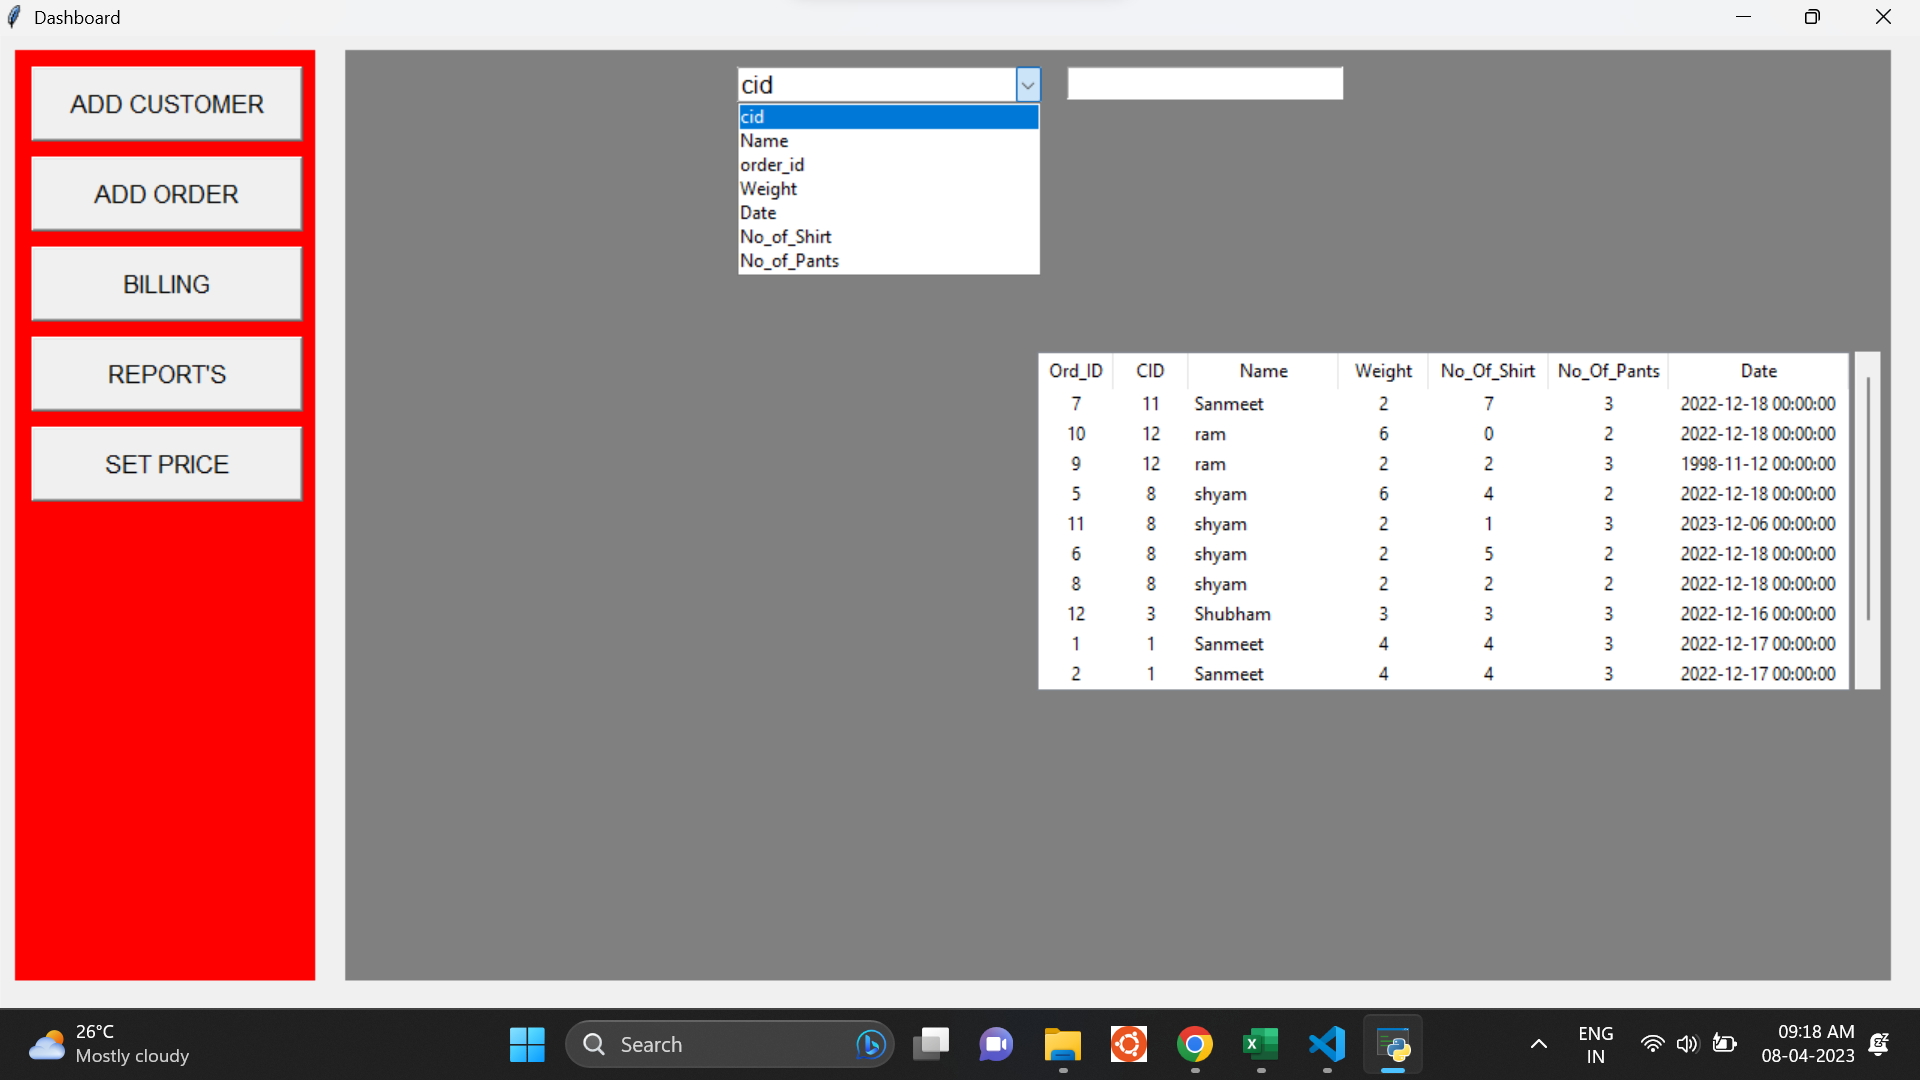
Task: Collapse the cid combobox dropdown arrow
Action: click(1028, 85)
